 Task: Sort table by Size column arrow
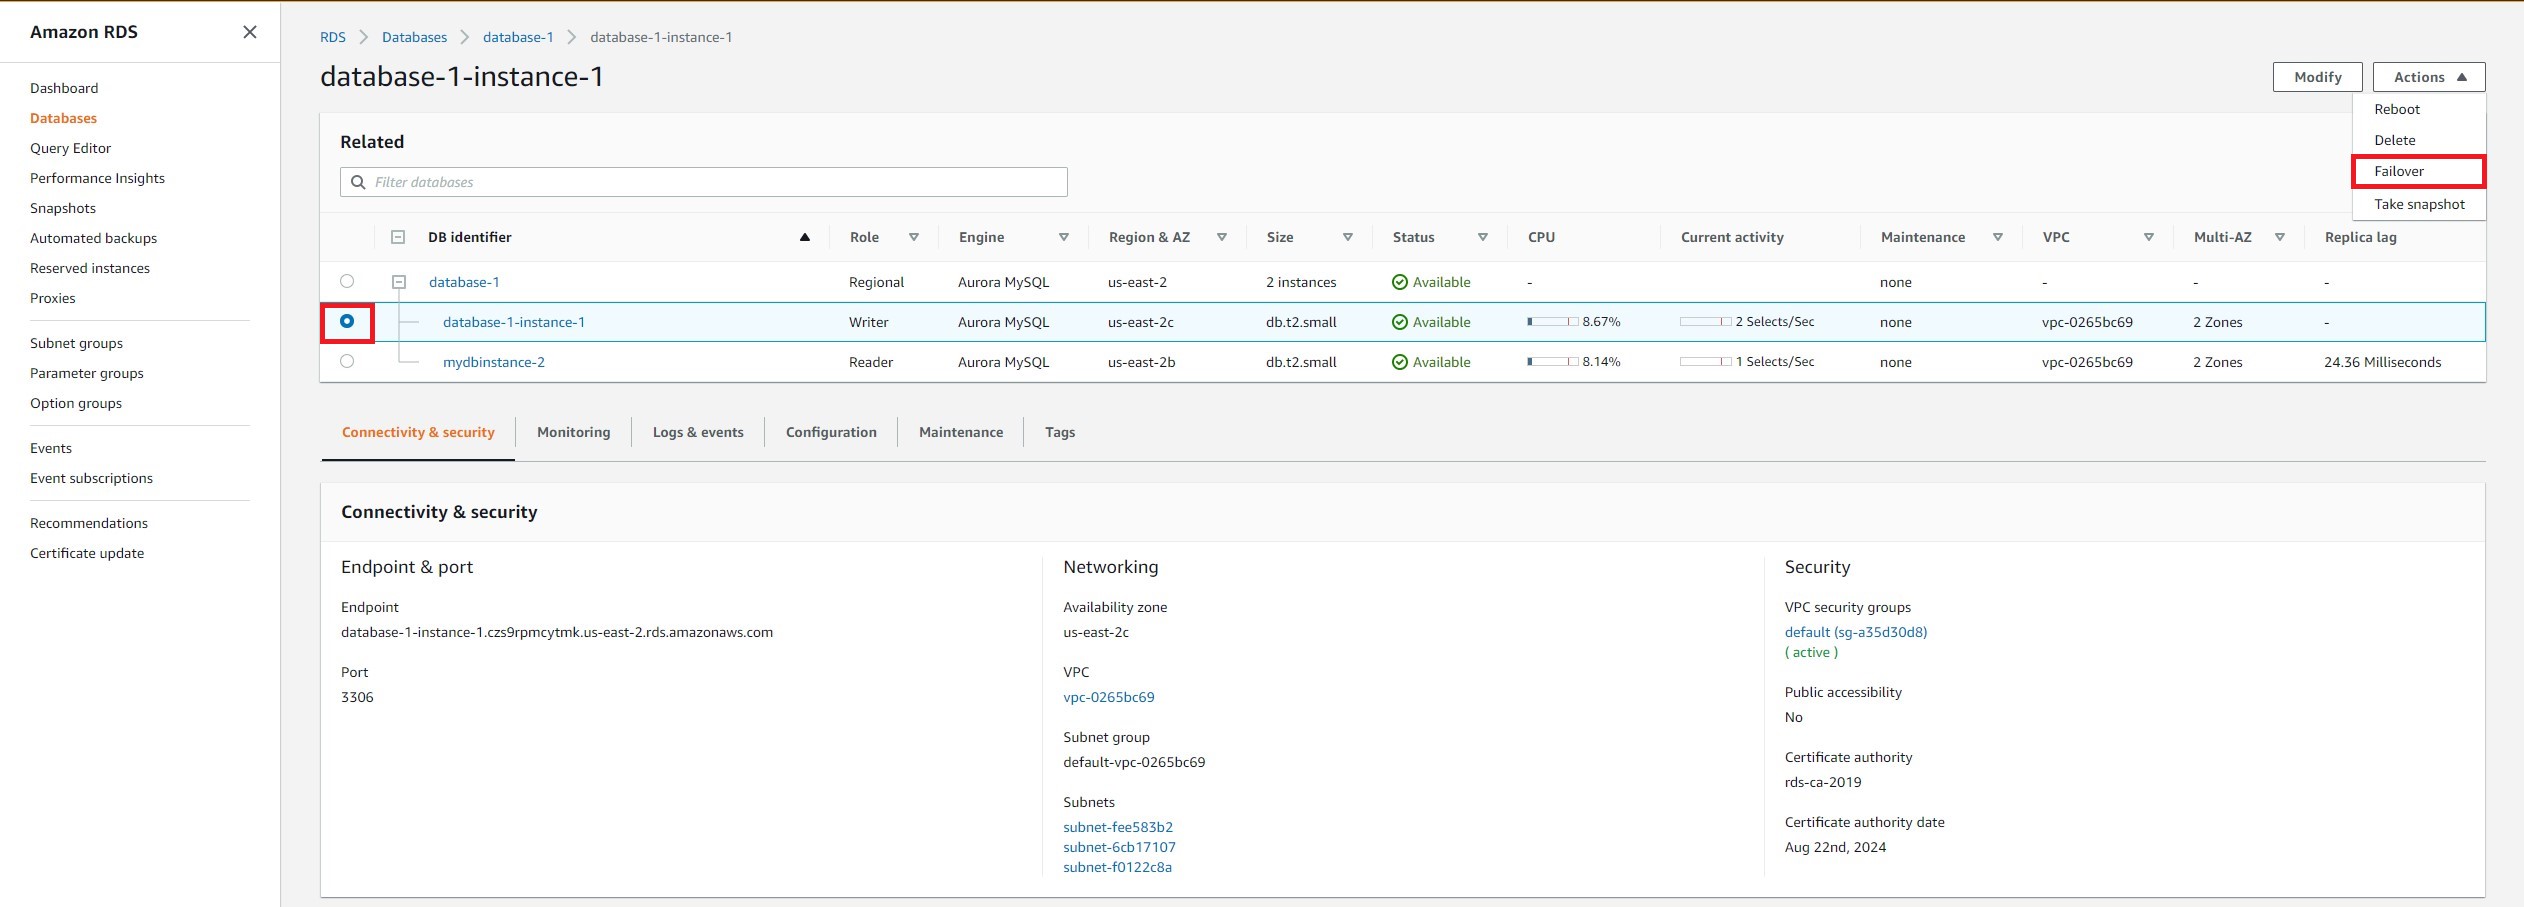click(1348, 237)
